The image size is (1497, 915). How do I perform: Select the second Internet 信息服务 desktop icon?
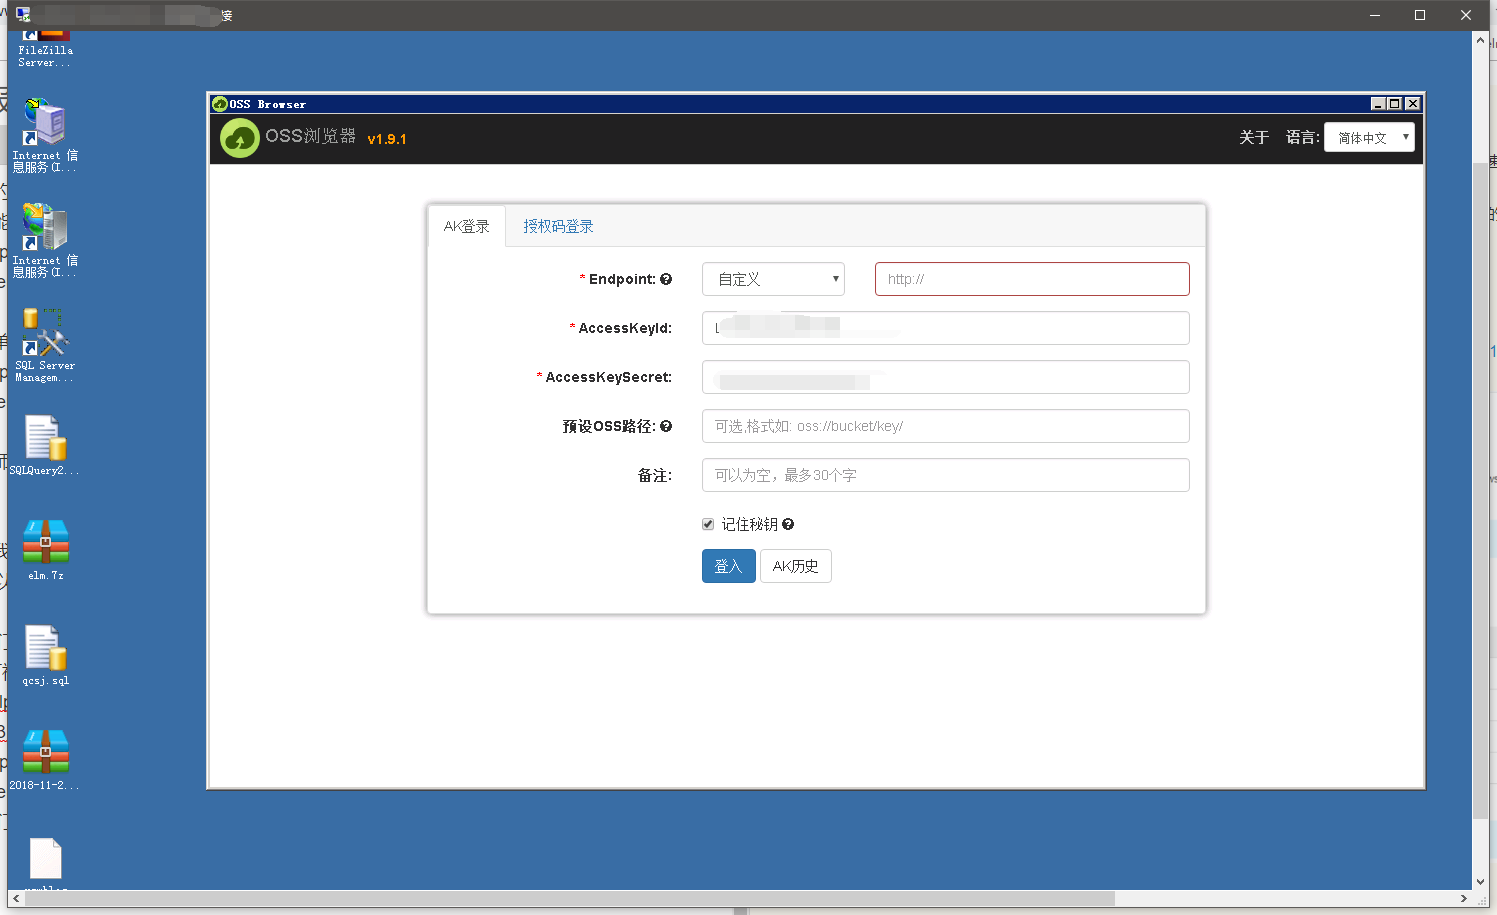(45, 240)
